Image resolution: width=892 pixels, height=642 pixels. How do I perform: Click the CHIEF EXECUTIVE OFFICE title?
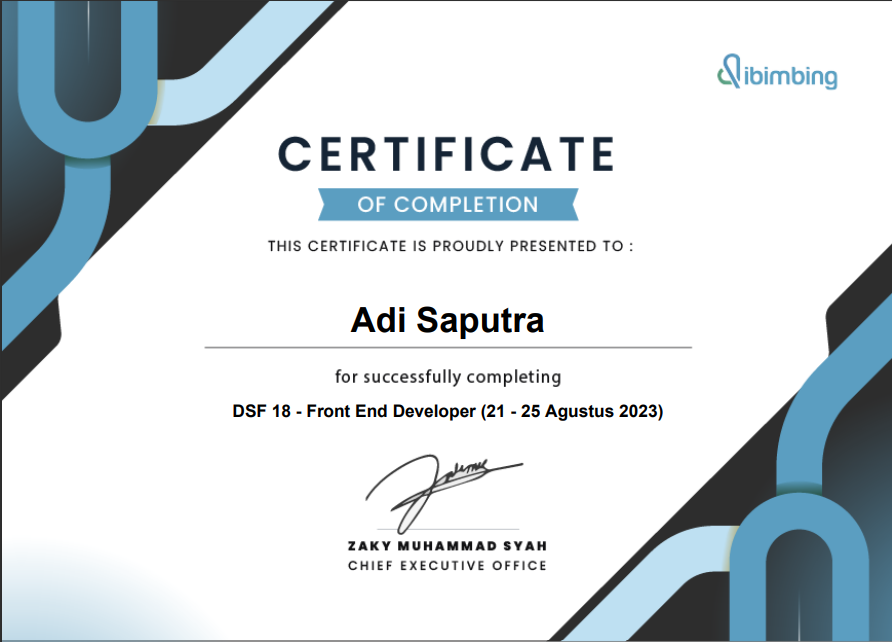(x=447, y=566)
